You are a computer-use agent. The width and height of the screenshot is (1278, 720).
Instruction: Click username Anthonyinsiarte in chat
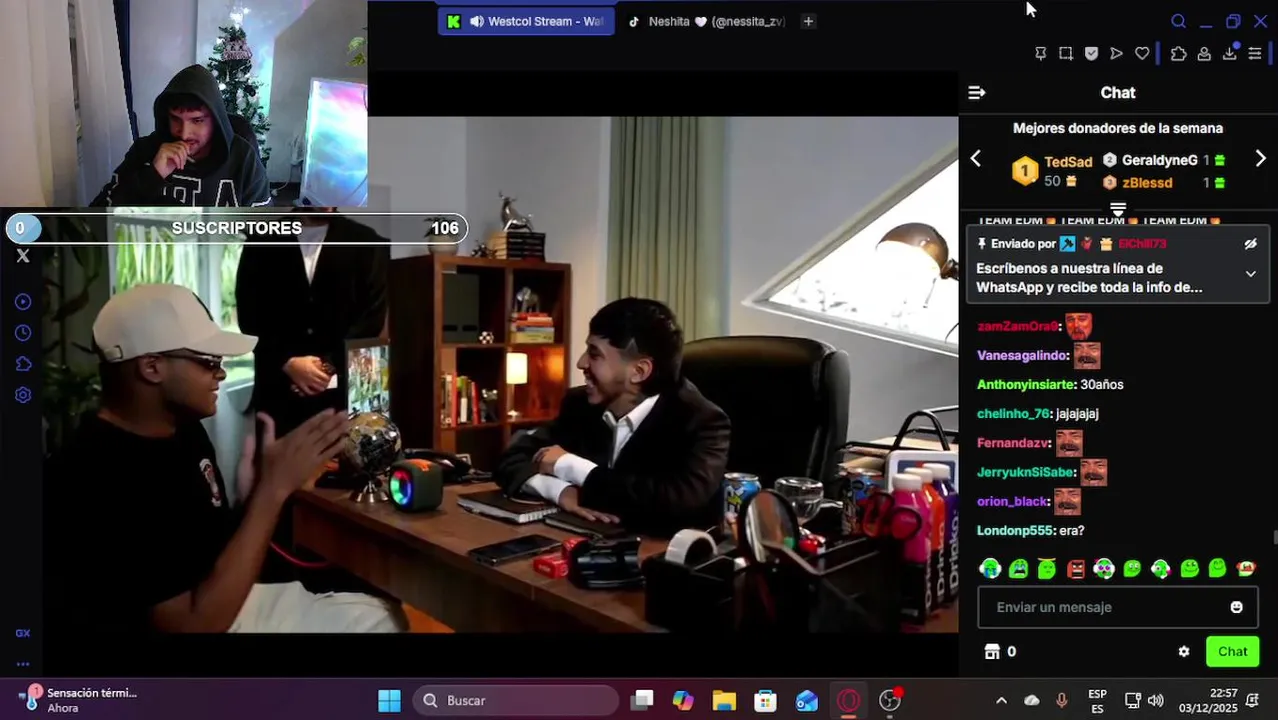point(1026,385)
